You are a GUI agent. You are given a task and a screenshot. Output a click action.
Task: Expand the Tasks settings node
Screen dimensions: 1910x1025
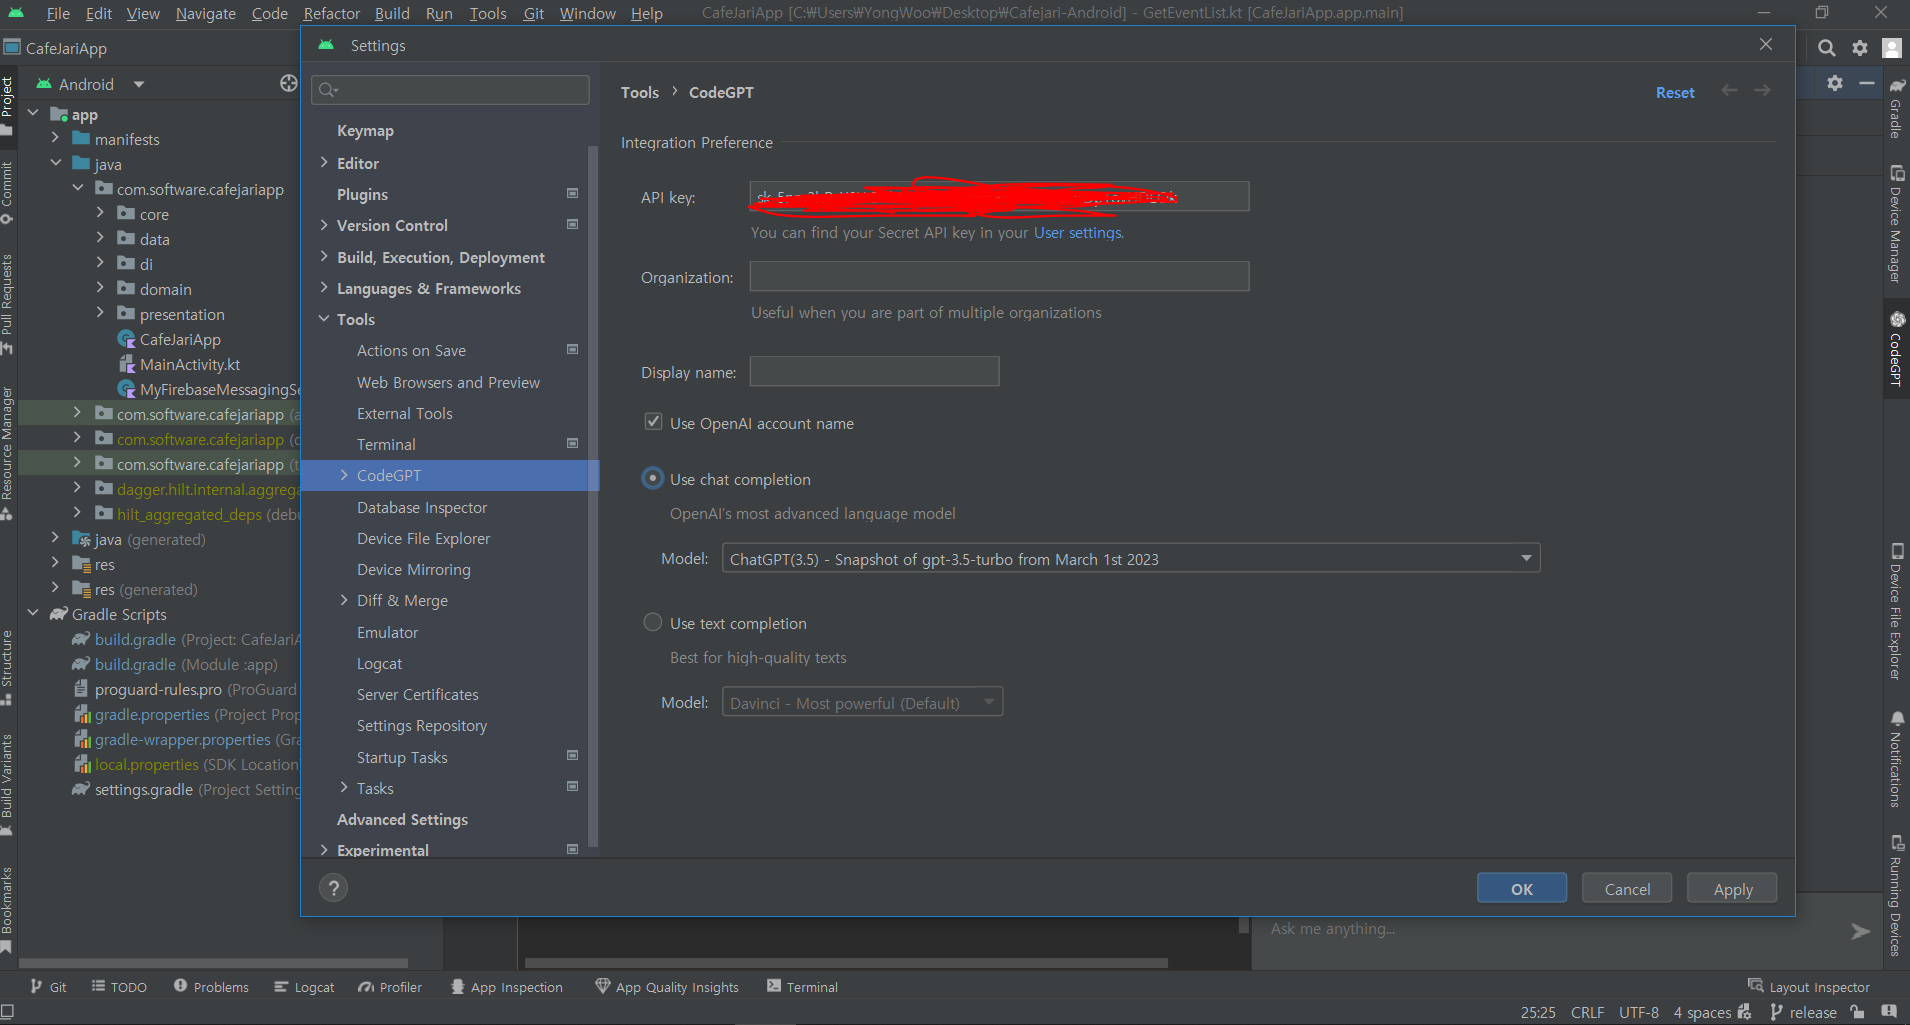[x=344, y=788]
